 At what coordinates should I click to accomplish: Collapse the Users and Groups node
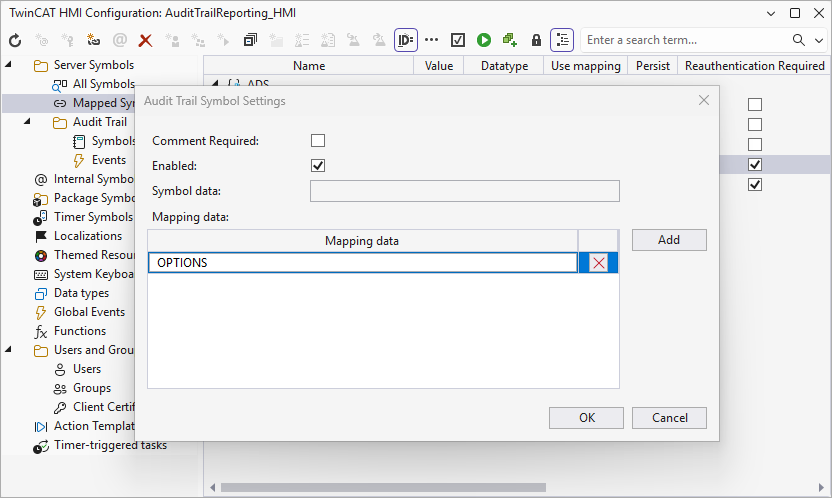8,350
